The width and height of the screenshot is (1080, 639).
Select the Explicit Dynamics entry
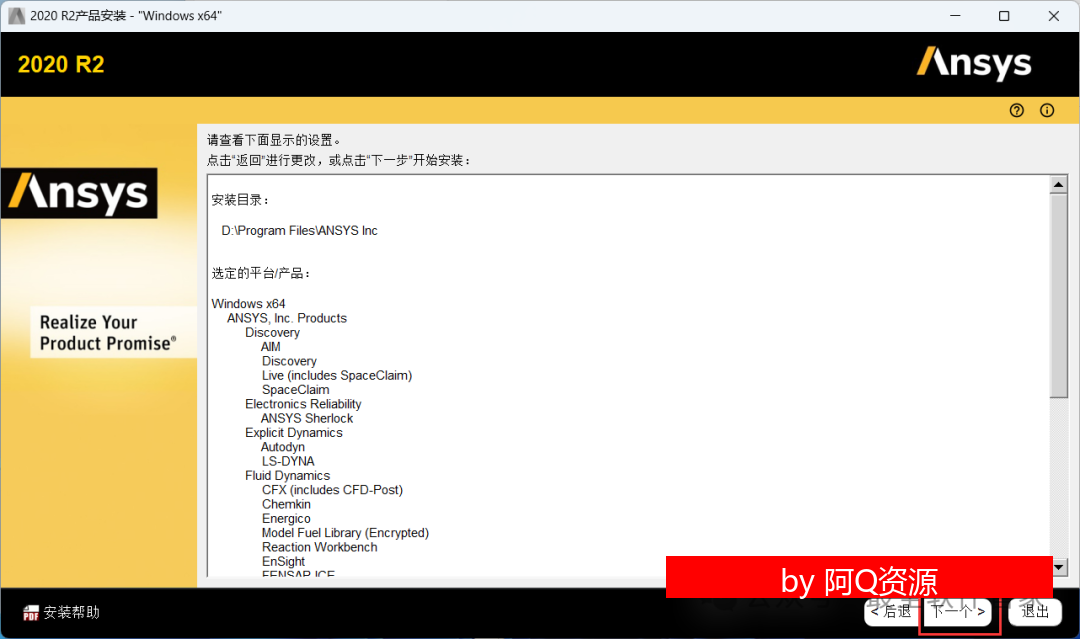coord(294,433)
